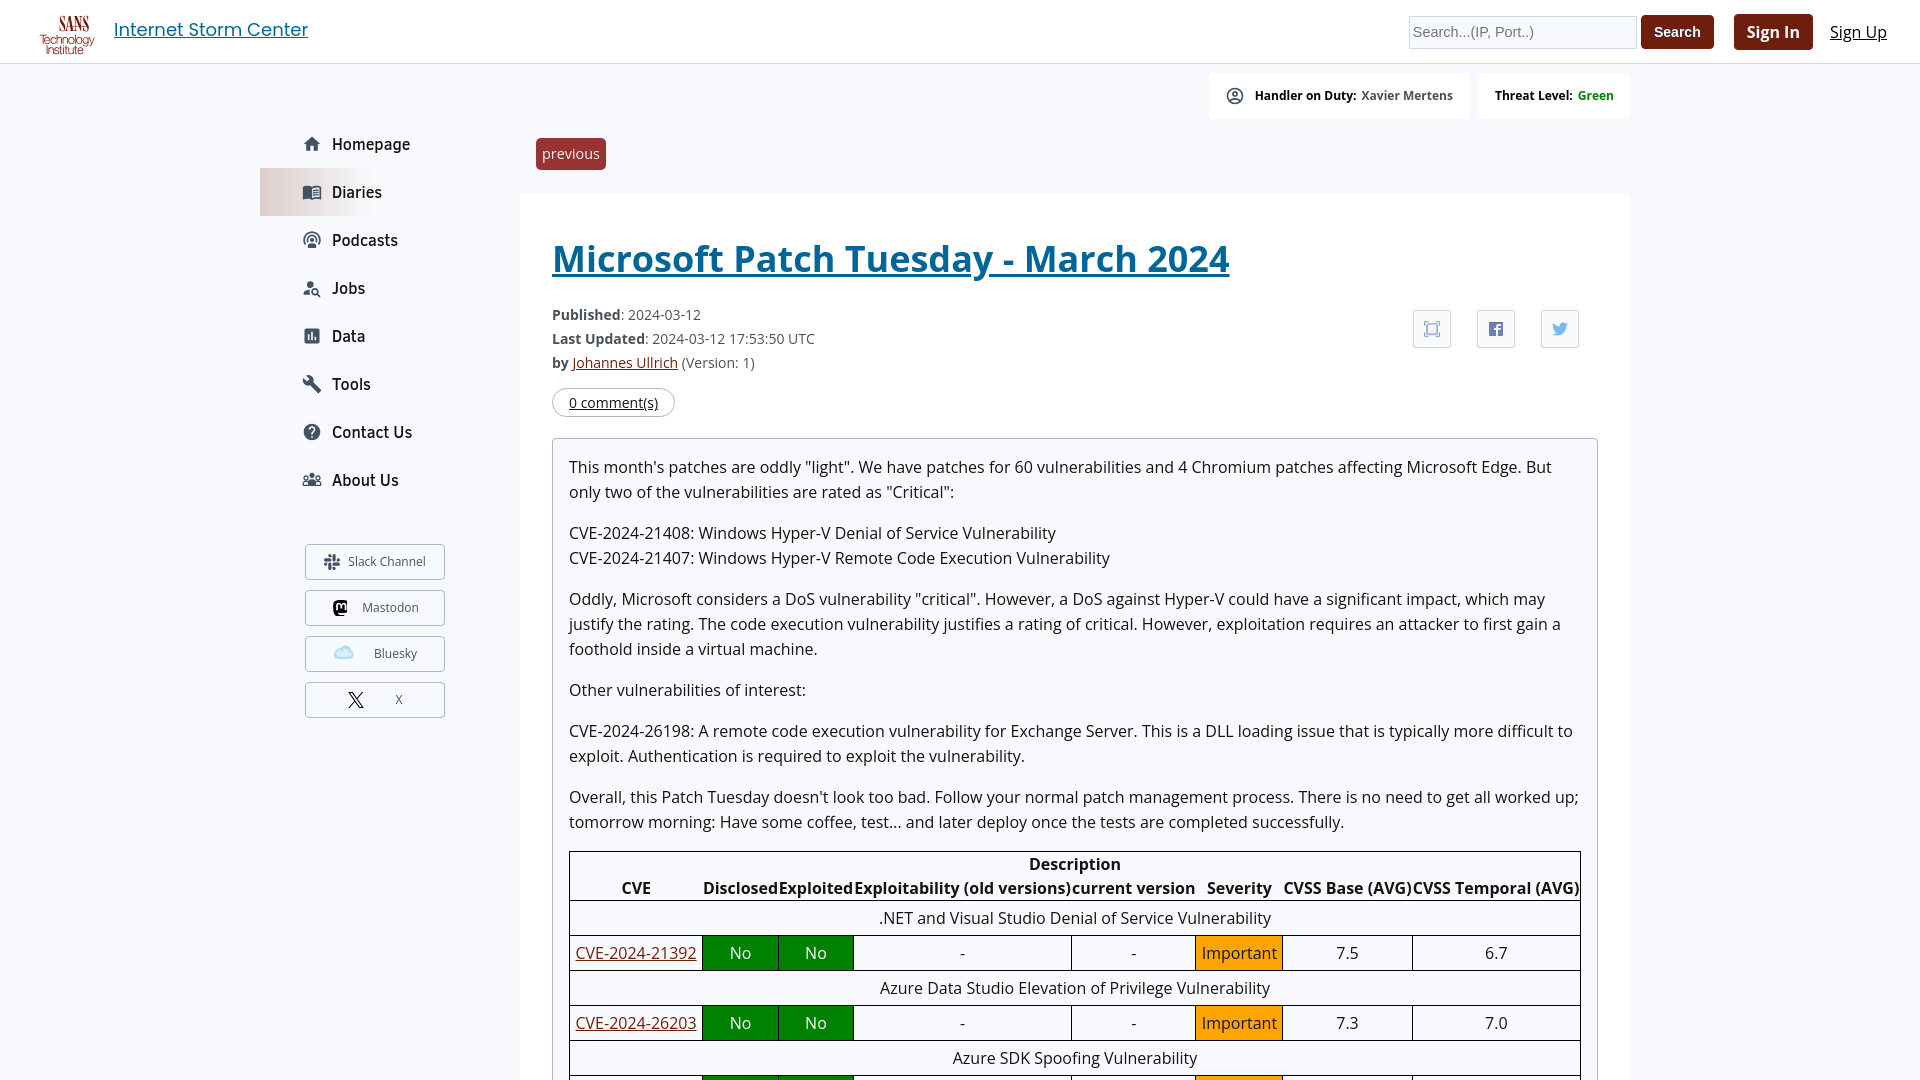This screenshot has height=1080, width=1920.
Task: Click the Mastodon logo icon
Action: pos(340,608)
